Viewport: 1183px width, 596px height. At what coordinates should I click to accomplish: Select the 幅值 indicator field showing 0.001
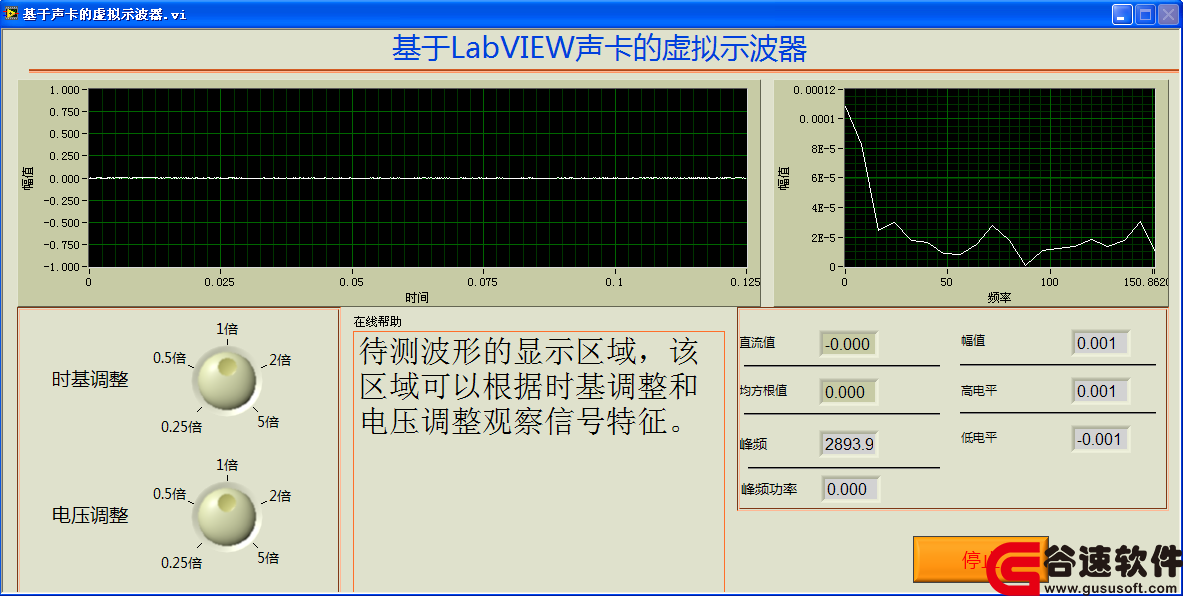point(1100,343)
